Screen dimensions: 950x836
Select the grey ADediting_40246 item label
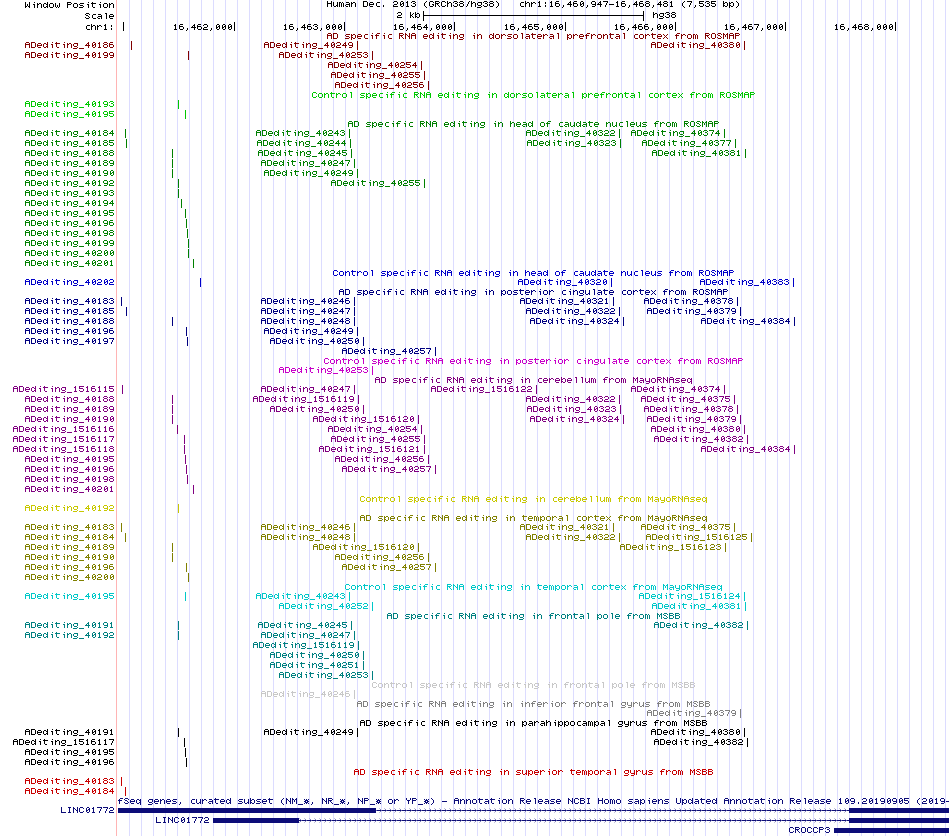[x=305, y=694]
